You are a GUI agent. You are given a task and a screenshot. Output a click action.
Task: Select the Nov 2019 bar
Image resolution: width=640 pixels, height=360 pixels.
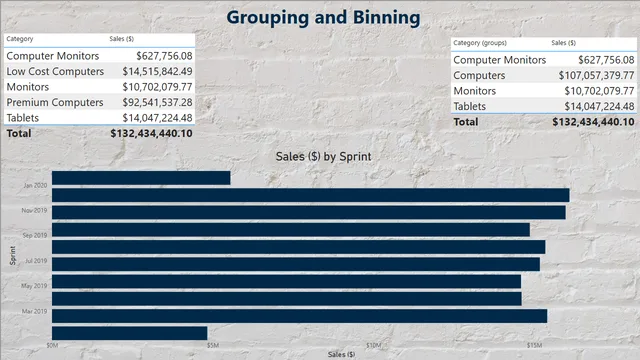coord(309,212)
